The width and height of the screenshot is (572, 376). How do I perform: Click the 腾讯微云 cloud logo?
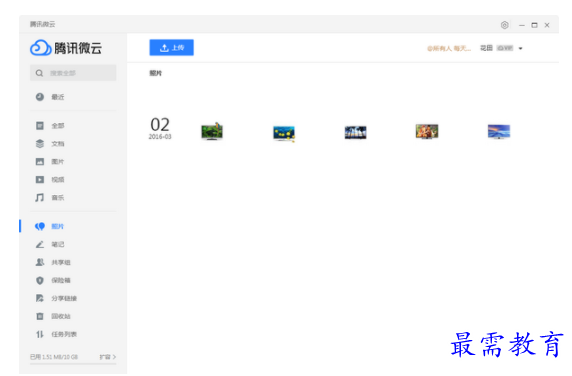[66, 48]
